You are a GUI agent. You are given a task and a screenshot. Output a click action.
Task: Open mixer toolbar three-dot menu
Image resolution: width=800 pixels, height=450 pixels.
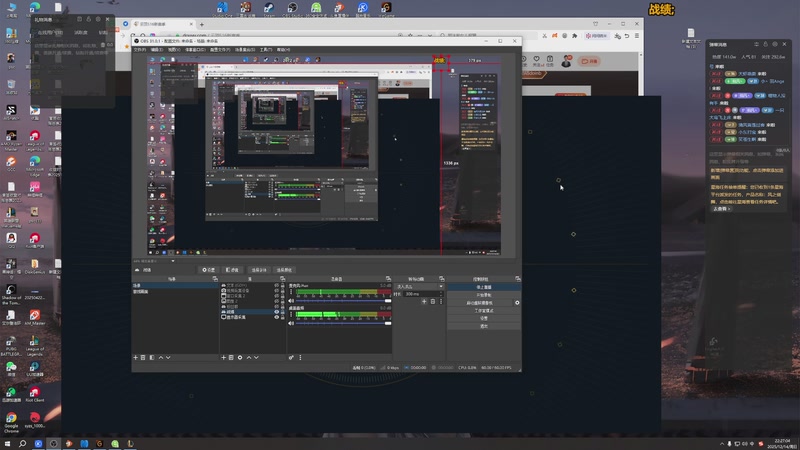coord(300,358)
